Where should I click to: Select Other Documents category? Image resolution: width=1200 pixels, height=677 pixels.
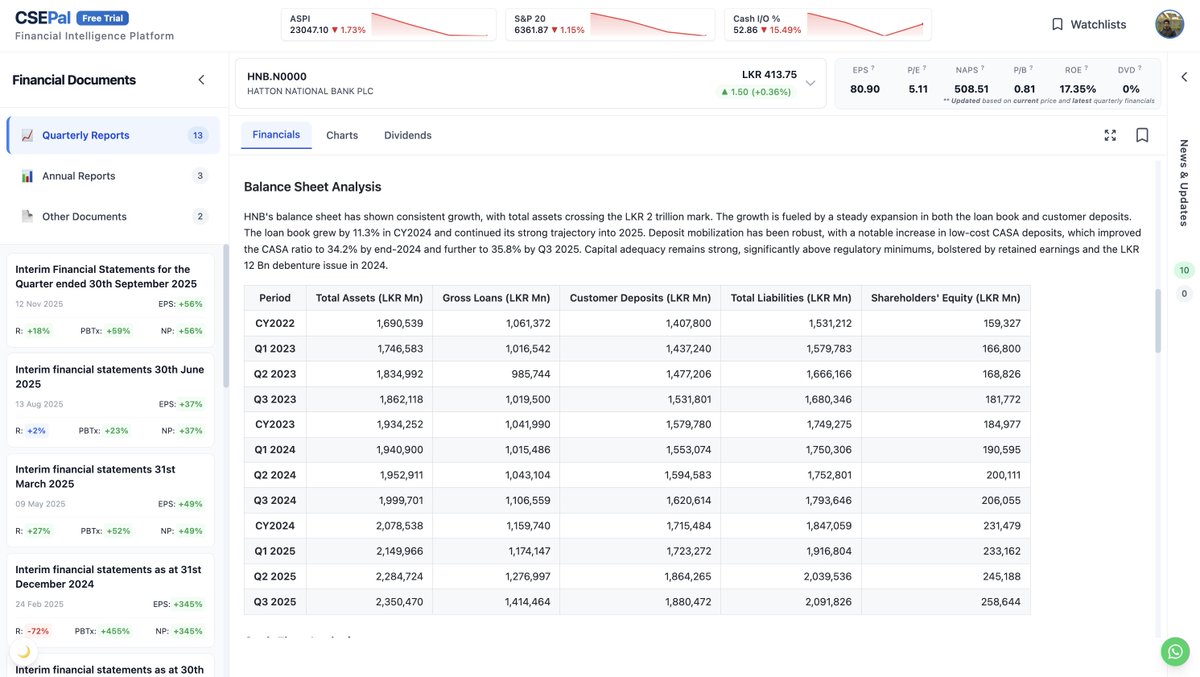tap(113, 216)
